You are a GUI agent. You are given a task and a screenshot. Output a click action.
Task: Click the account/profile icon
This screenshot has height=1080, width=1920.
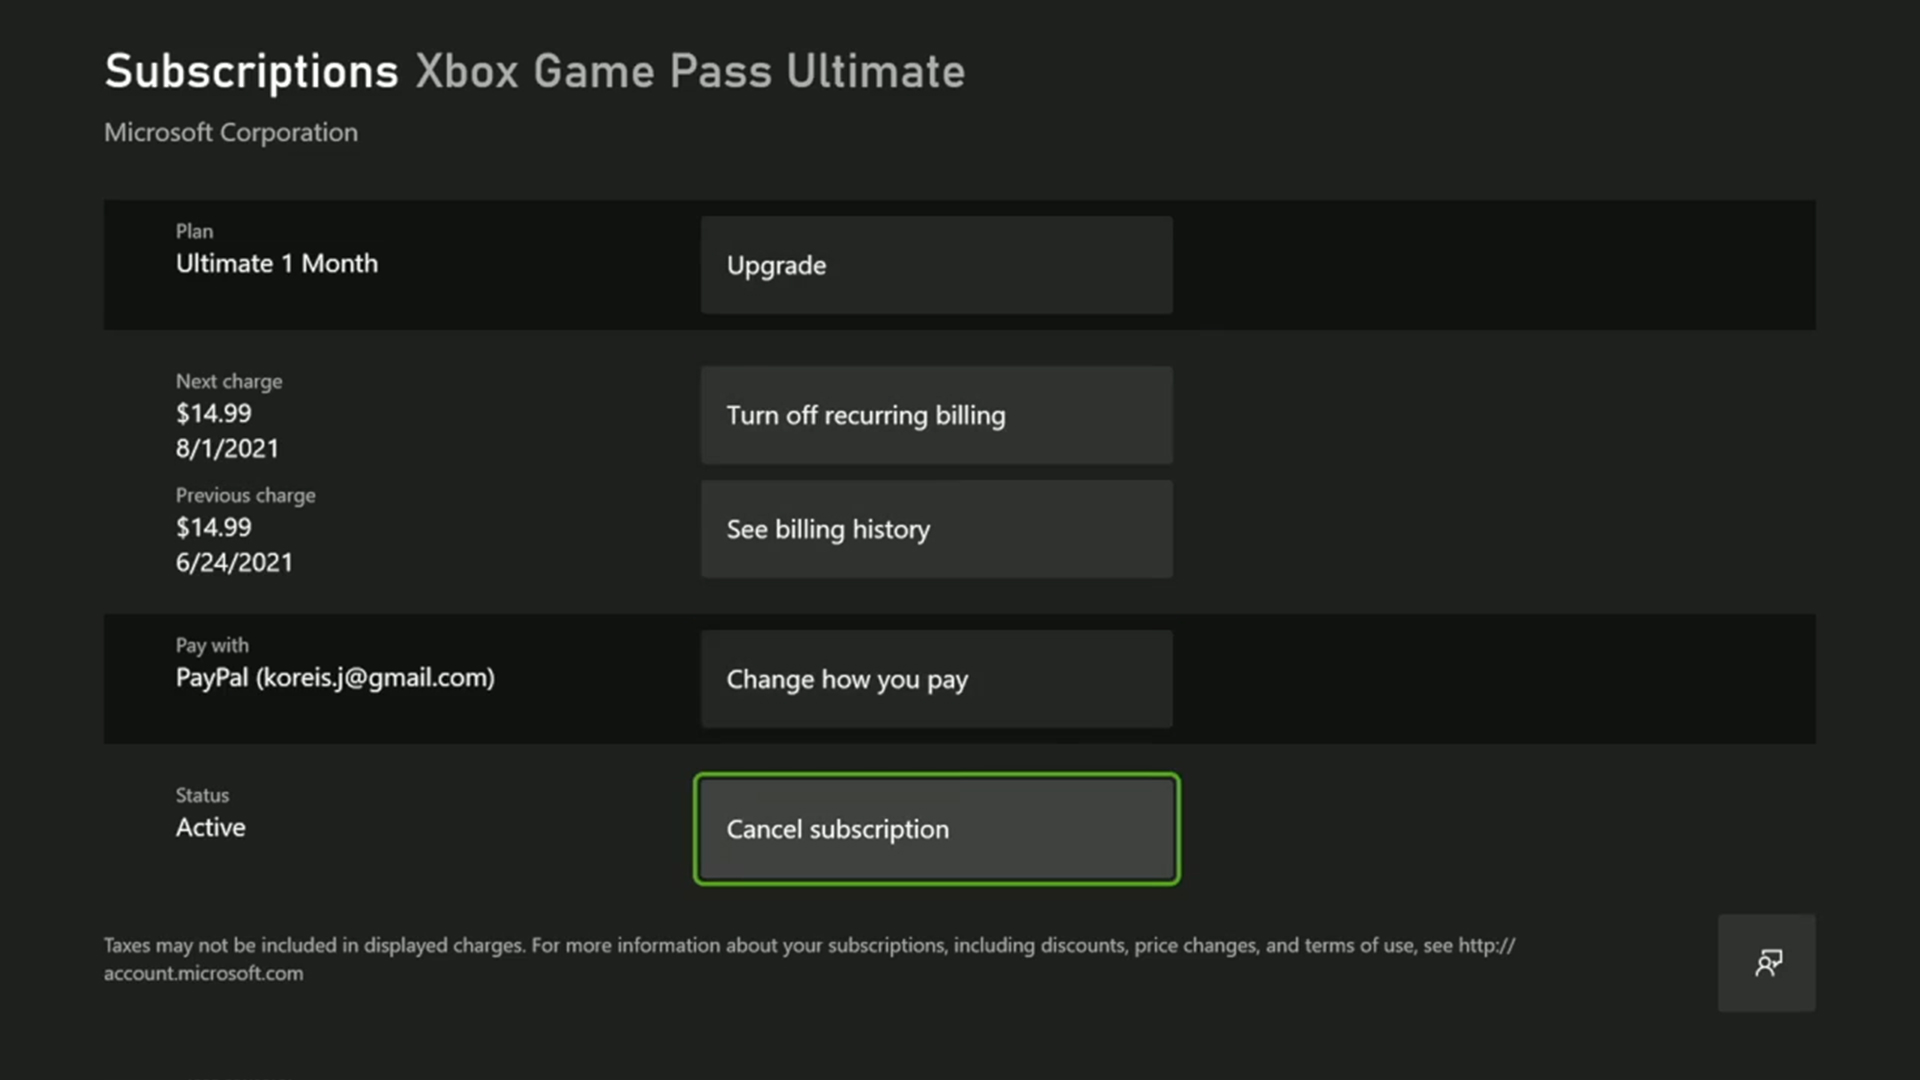1767,961
